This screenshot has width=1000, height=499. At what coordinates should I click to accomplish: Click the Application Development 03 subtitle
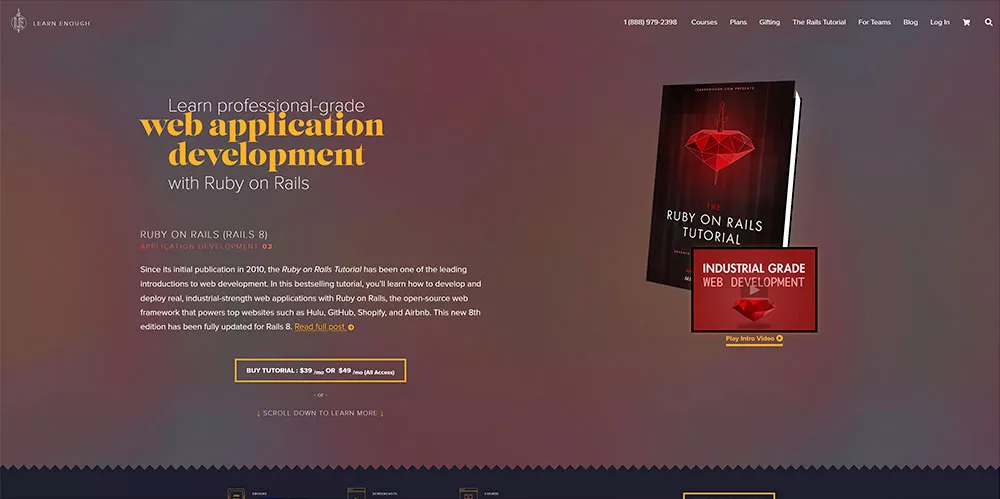[x=206, y=246]
